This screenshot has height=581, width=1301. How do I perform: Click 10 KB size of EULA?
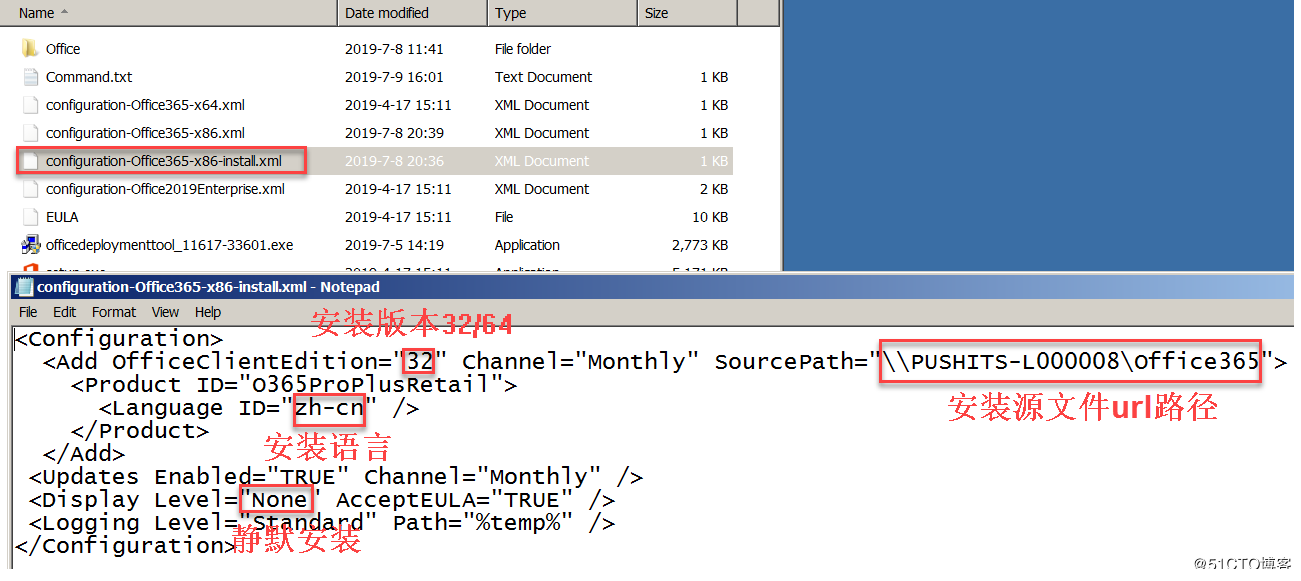710,217
